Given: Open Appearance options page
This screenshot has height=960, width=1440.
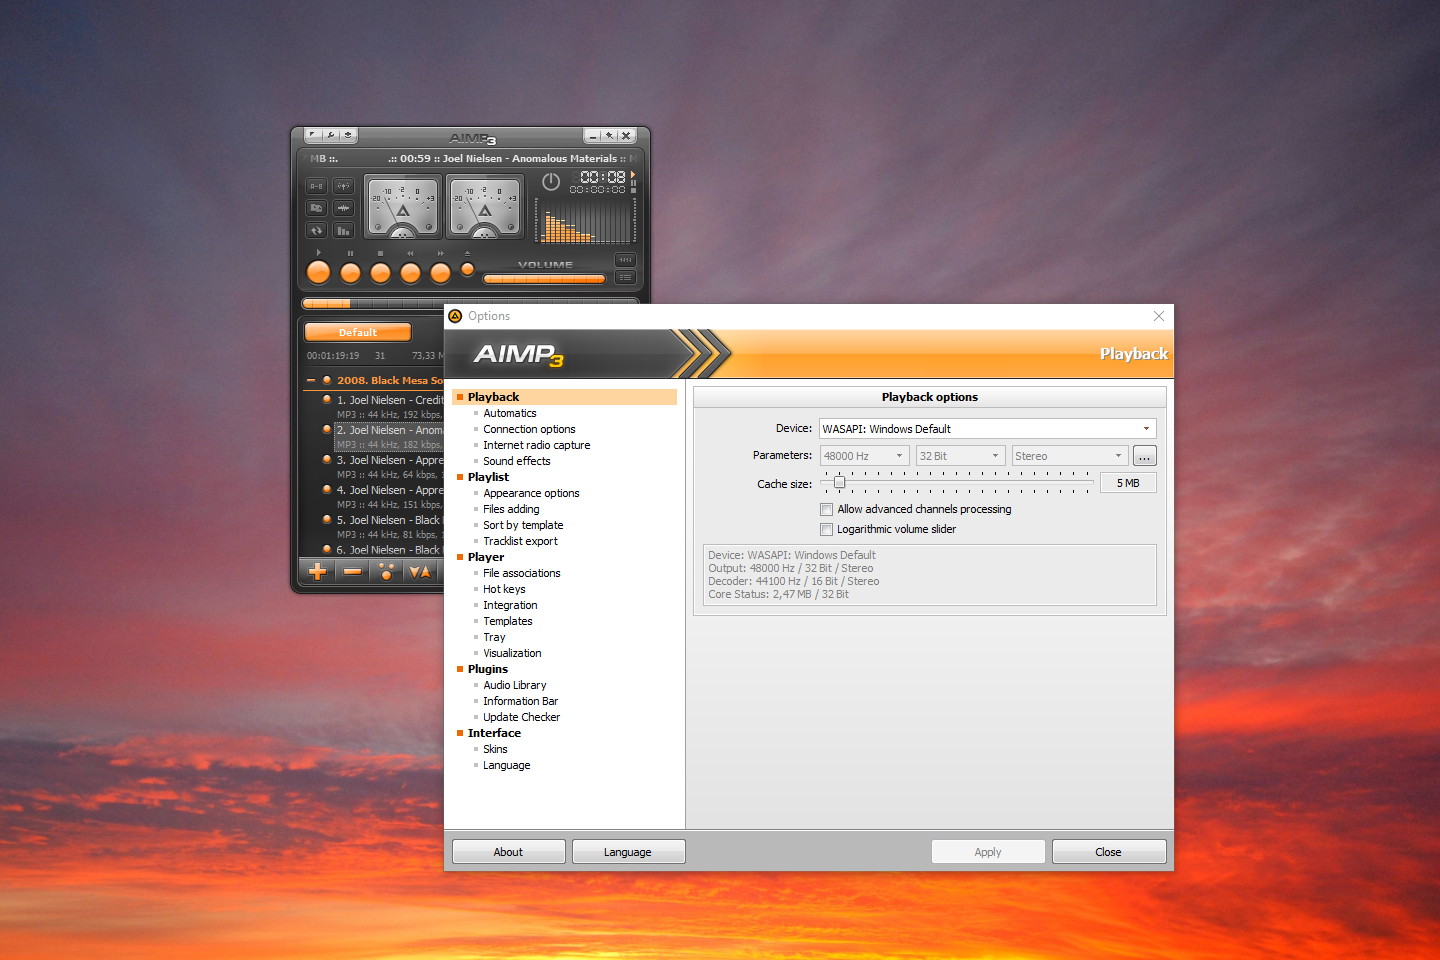Looking at the screenshot, I should pos(531,493).
